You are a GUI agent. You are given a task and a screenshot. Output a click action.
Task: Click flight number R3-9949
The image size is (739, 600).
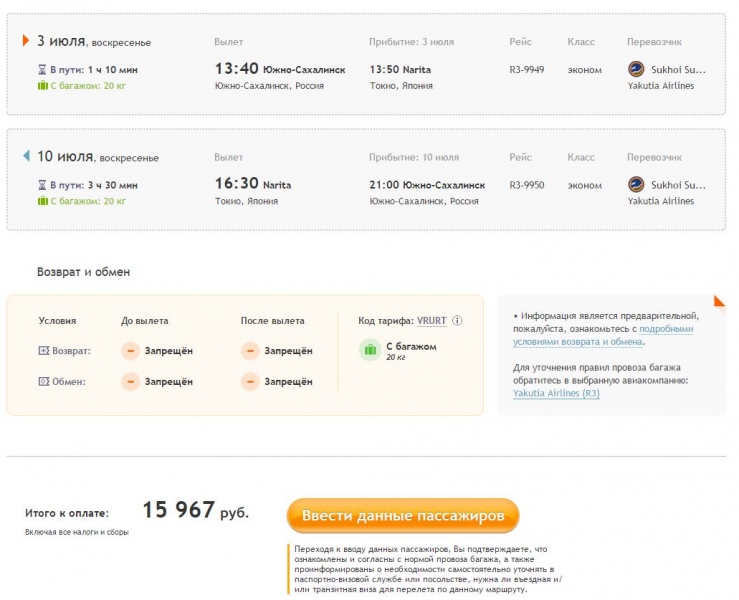tap(527, 70)
